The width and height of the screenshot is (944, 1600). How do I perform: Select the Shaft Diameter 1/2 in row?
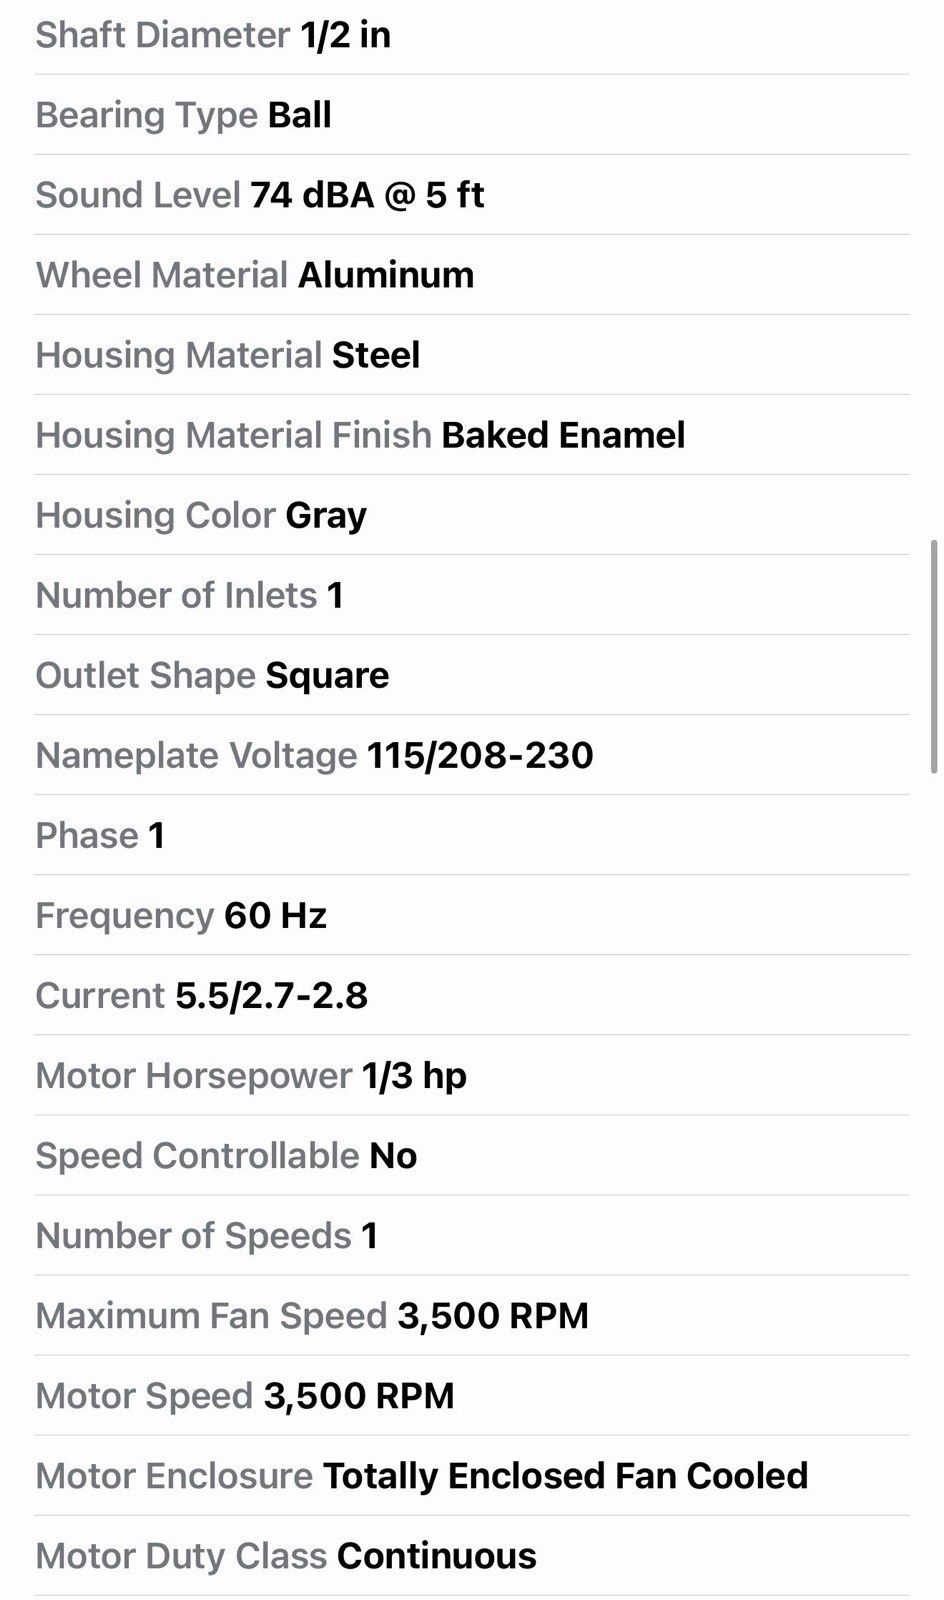[472, 36]
